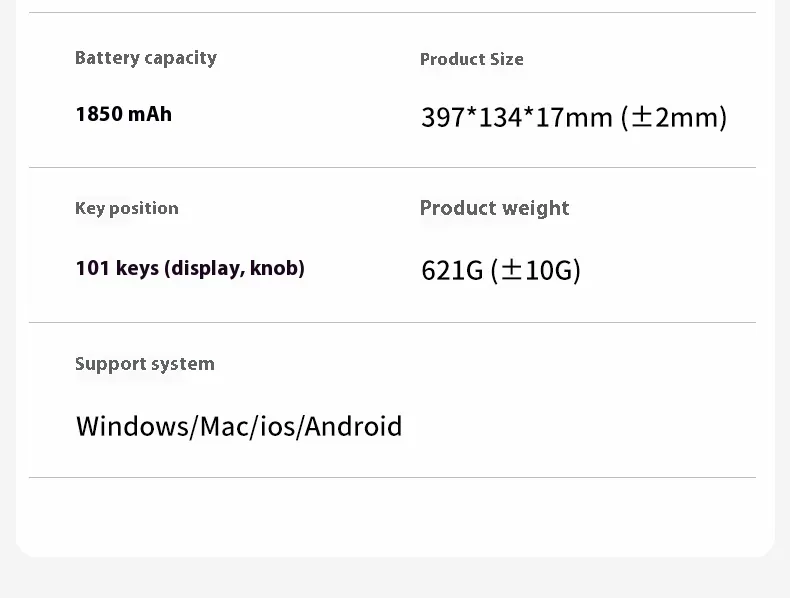Click the "Product weight" heading
The height and width of the screenshot is (598, 790).
494,208
